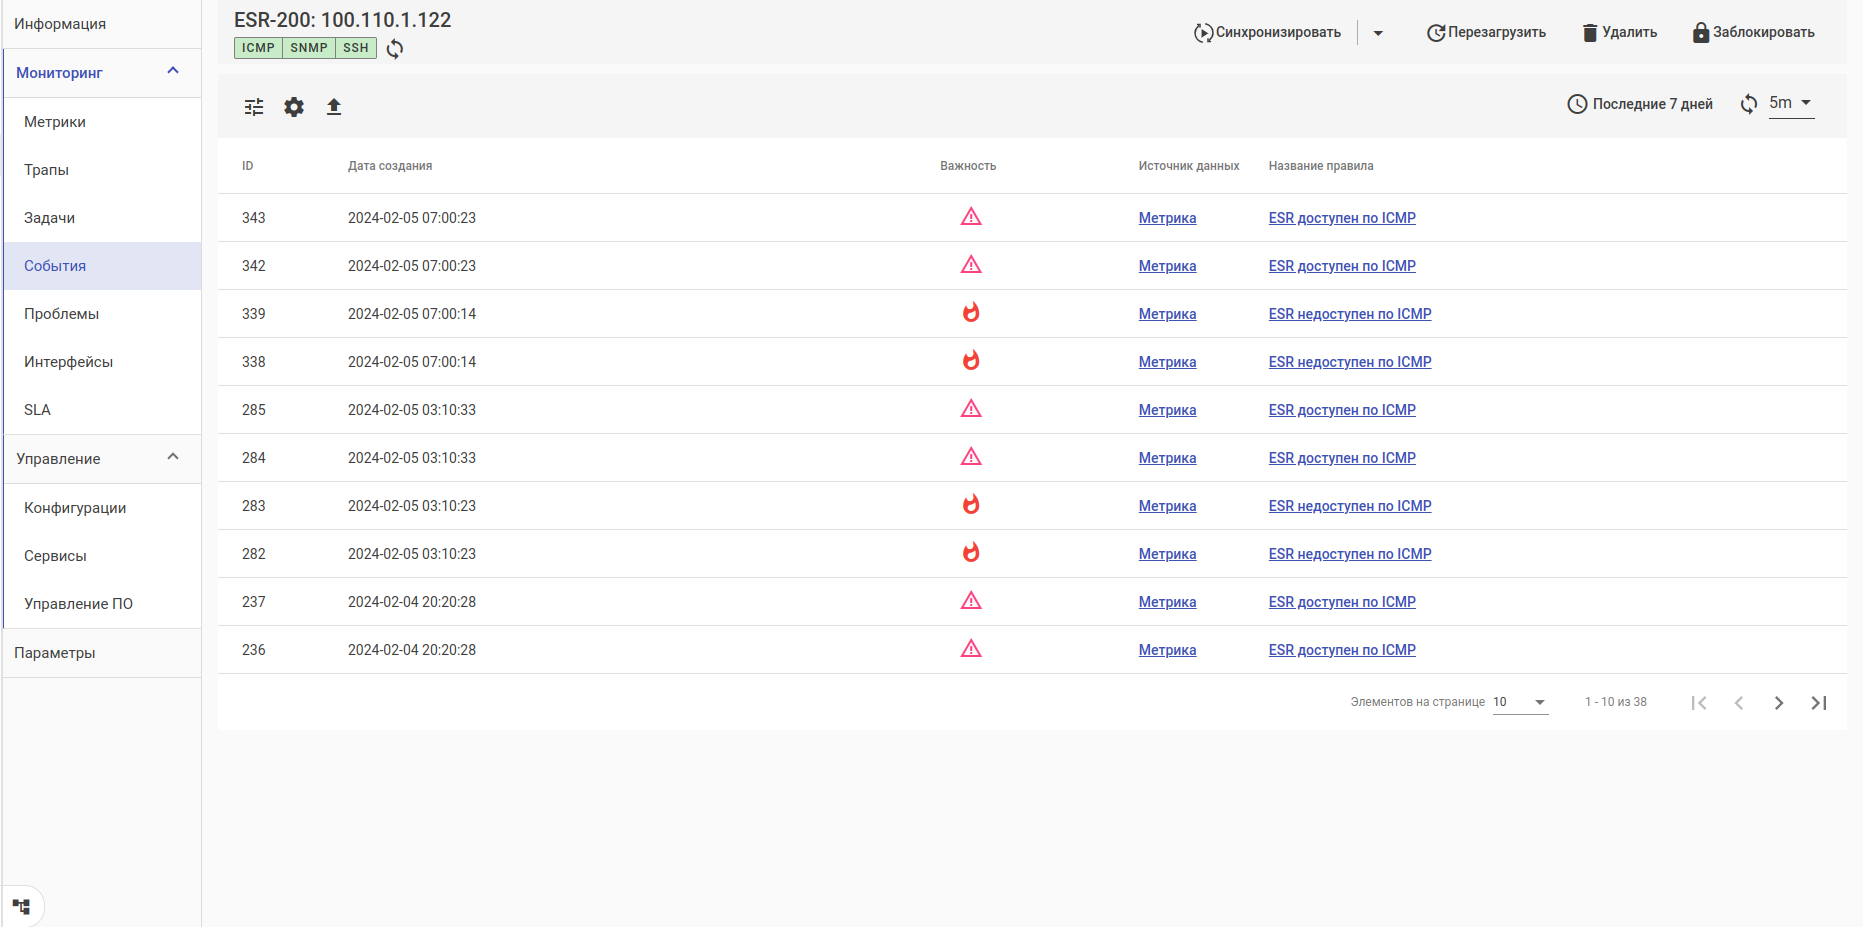This screenshot has width=1863, height=927.
Task: Refresh device status next to SSH badge
Action: [x=395, y=49]
